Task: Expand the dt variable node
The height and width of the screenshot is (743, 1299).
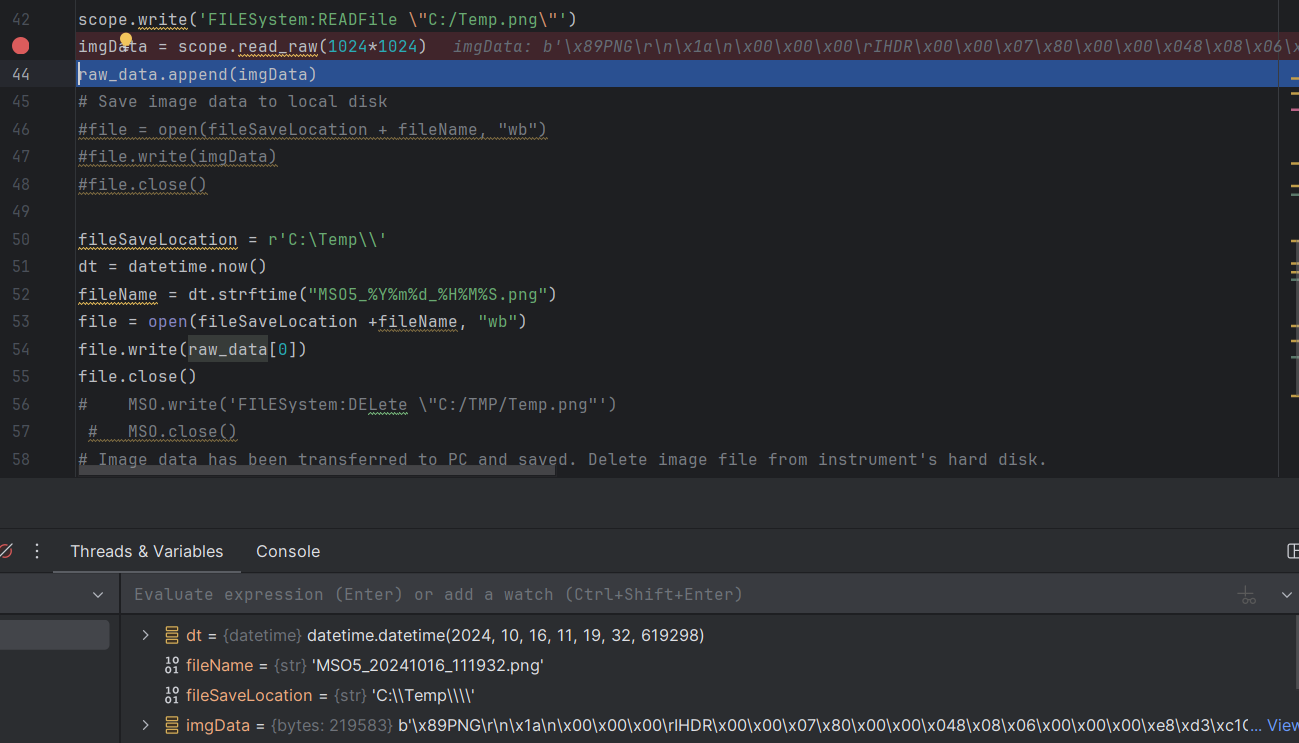Action: (x=145, y=635)
